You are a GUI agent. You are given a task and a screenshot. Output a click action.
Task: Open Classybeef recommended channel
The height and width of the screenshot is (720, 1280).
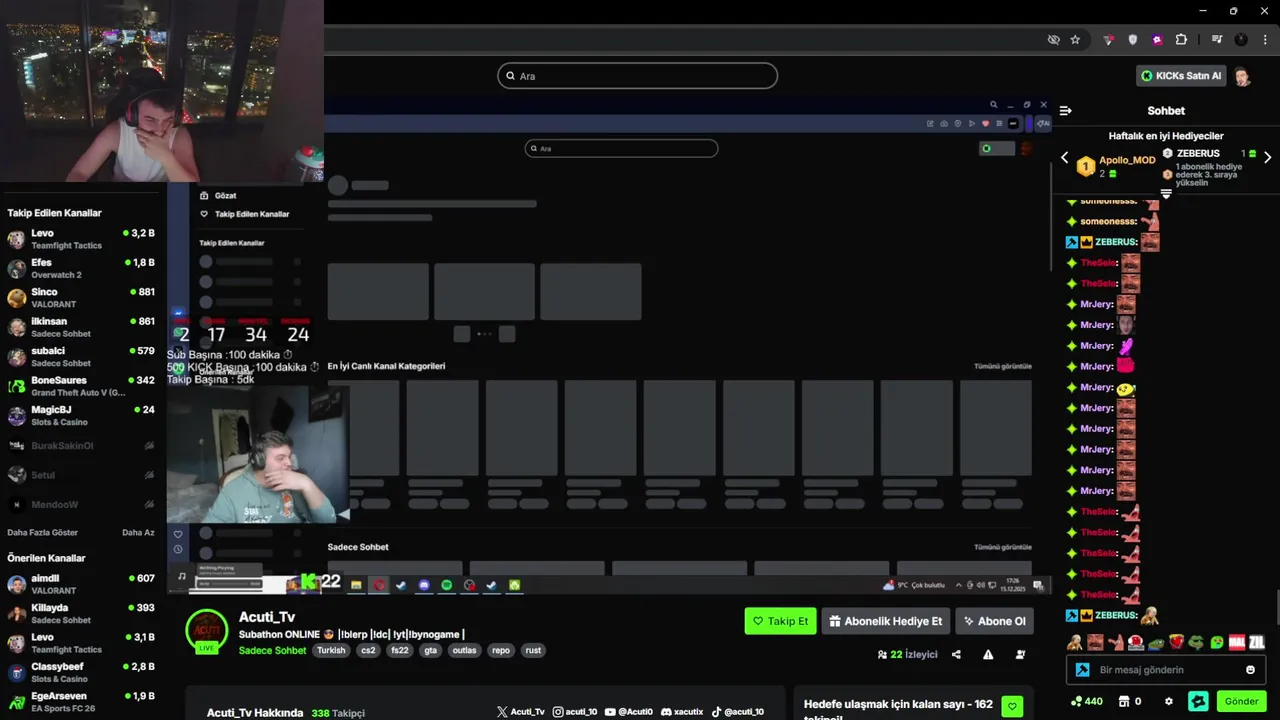pyautogui.click(x=81, y=673)
